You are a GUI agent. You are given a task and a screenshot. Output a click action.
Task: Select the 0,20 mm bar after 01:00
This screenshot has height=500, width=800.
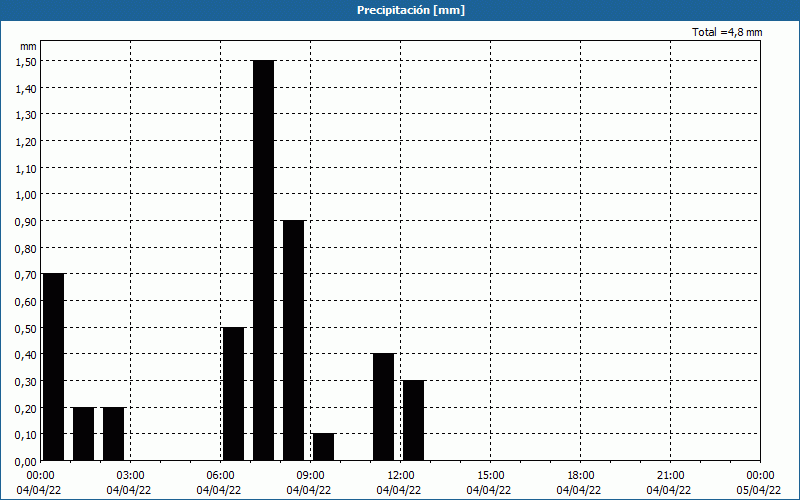pos(84,434)
